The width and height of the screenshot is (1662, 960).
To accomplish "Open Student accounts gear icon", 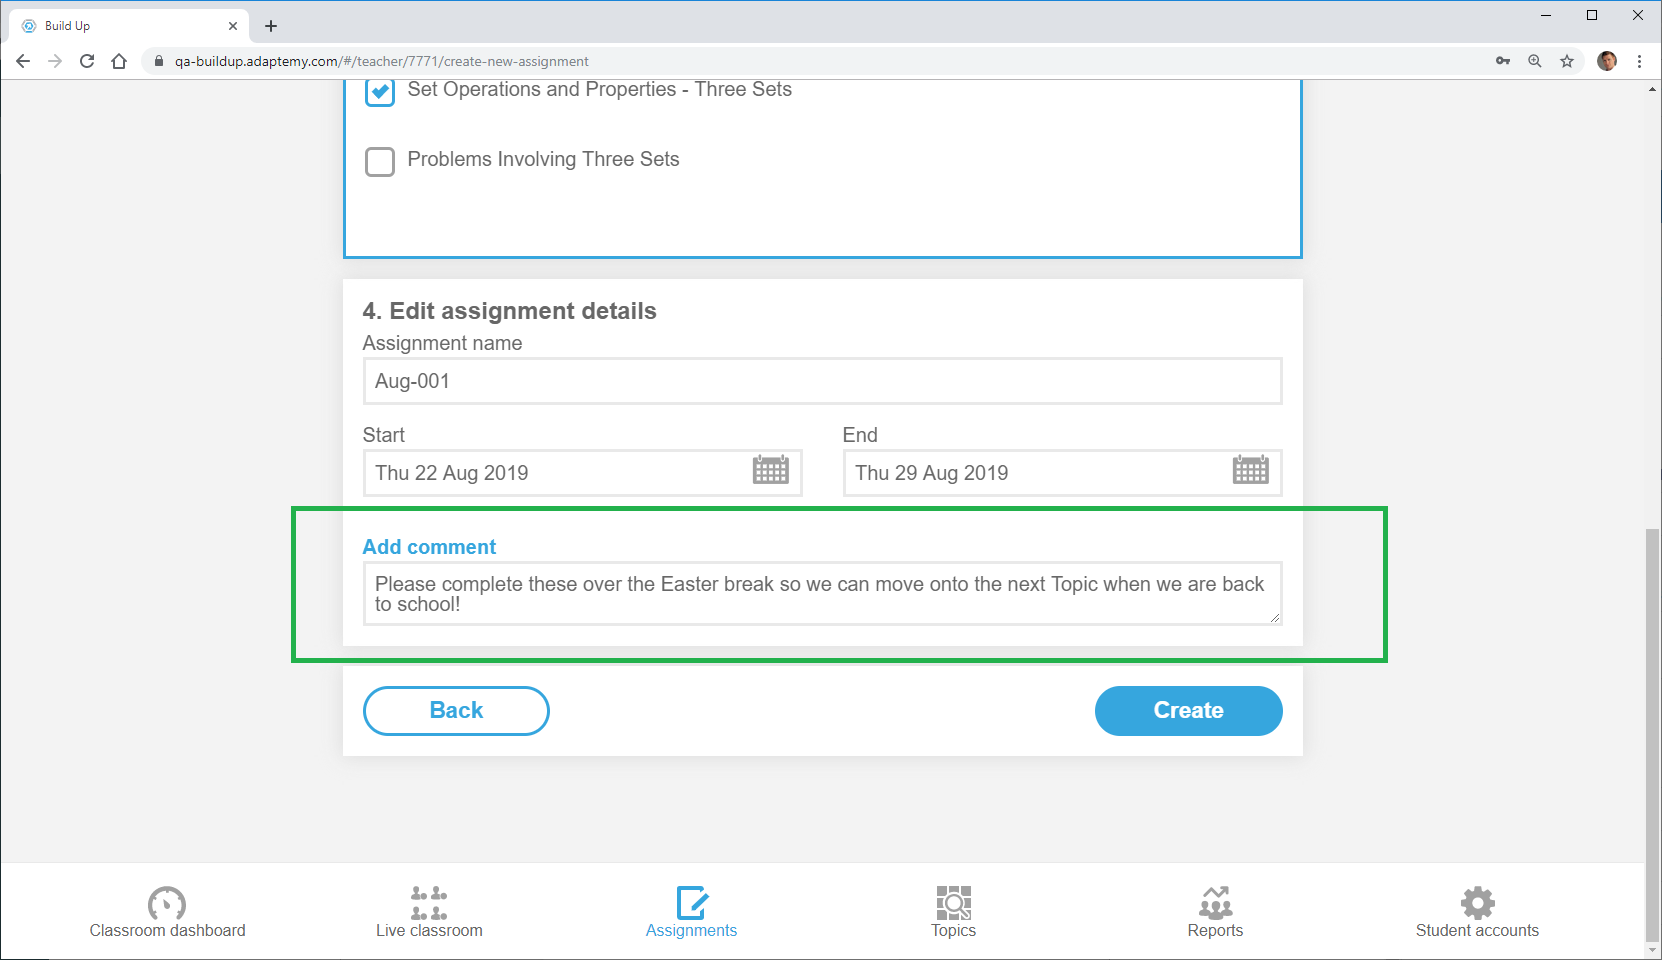I will click(1477, 903).
